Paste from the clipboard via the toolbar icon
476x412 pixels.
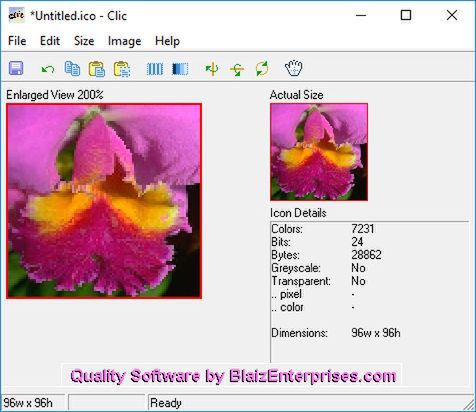[x=97, y=69]
